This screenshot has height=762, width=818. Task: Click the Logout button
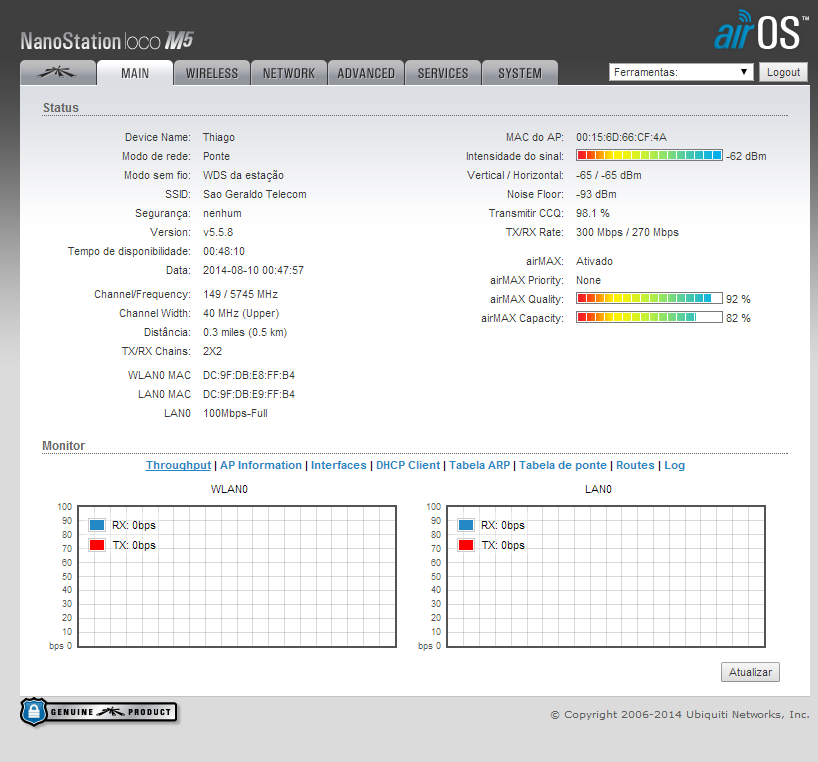pyautogui.click(x=783, y=72)
